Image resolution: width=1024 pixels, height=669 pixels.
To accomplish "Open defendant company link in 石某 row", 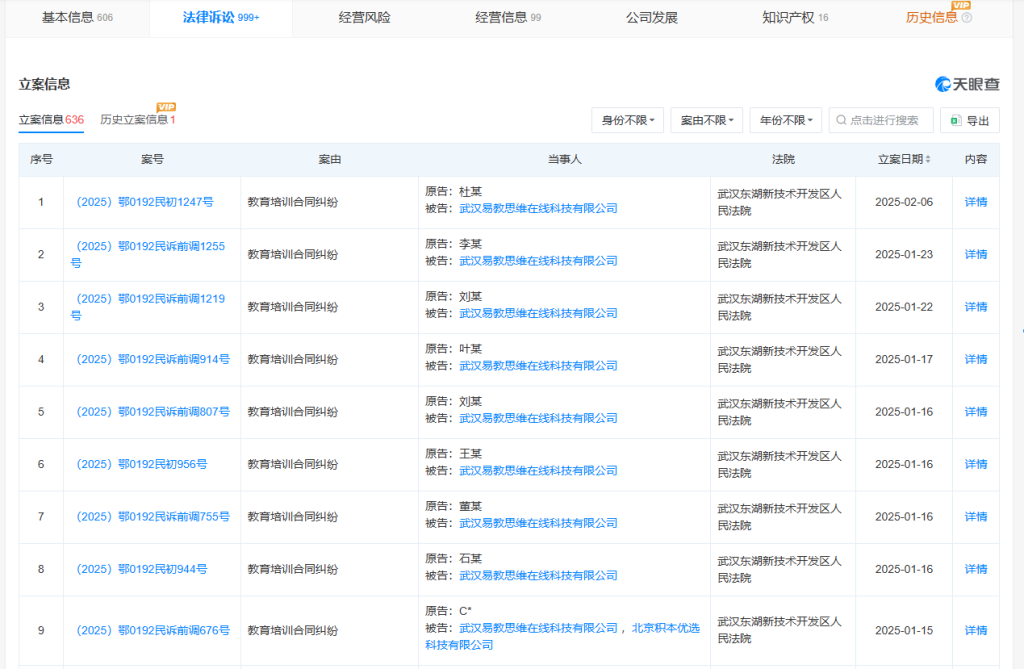I will tap(538, 576).
